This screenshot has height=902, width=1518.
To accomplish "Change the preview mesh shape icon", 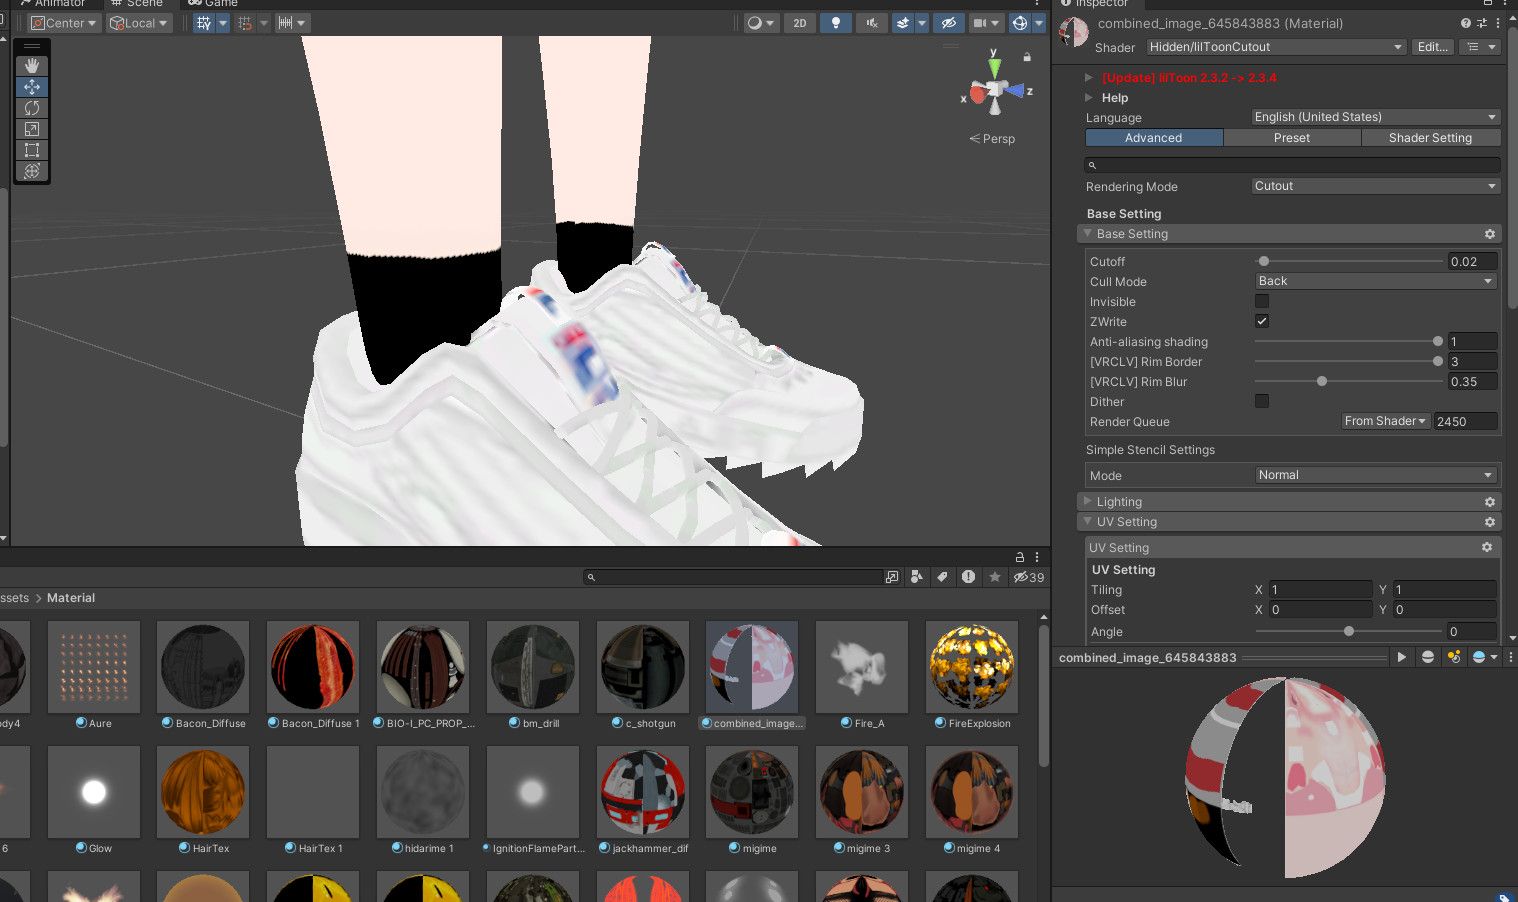I will coord(1428,657).
